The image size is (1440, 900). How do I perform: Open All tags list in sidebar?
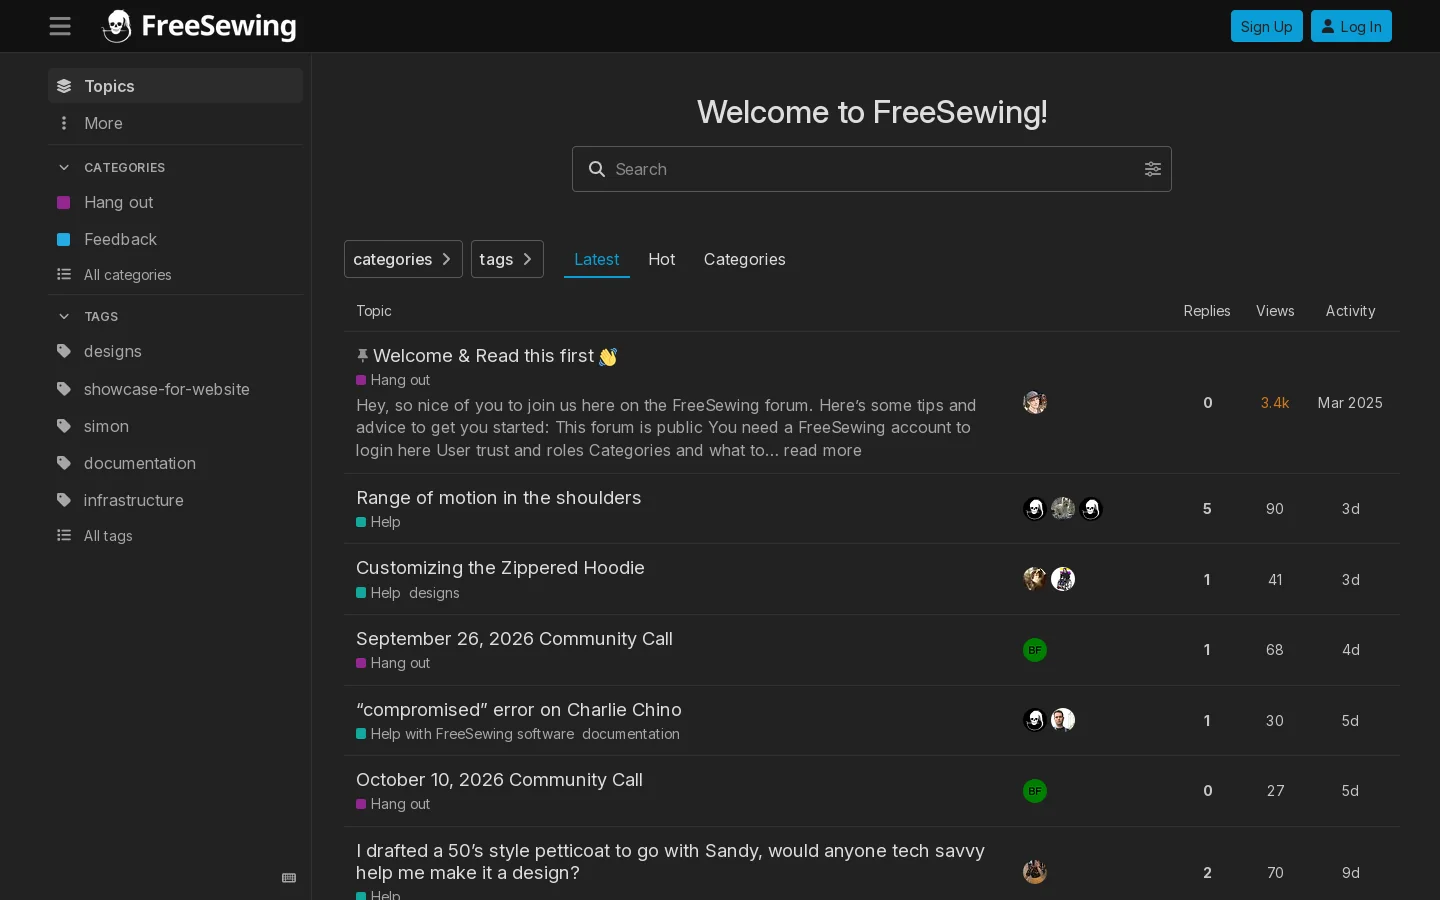[175, 536]
